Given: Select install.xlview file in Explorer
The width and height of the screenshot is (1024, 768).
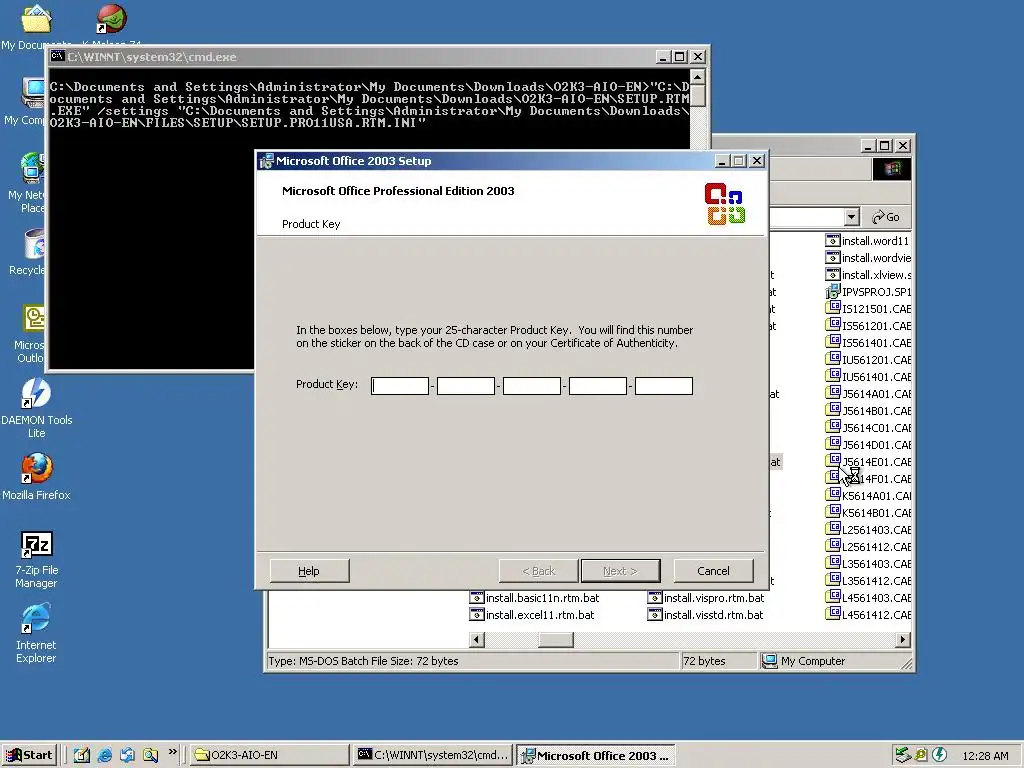Looking at the screenshot, I should (x=868, y=275).
